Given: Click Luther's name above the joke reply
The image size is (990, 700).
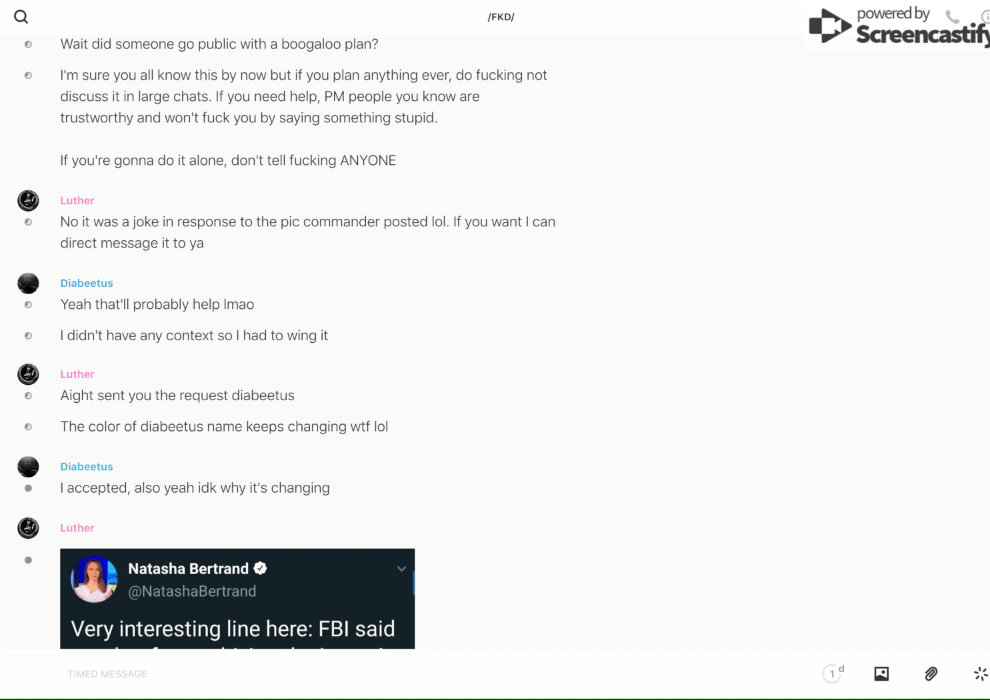Looking at the screenshot, I should click(x=77, y=200).
